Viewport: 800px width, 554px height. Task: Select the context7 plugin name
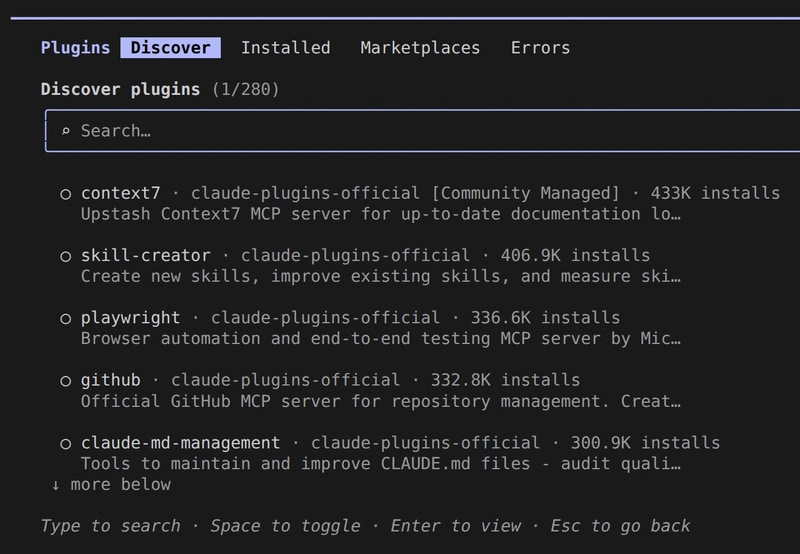[x=120, y=193]
